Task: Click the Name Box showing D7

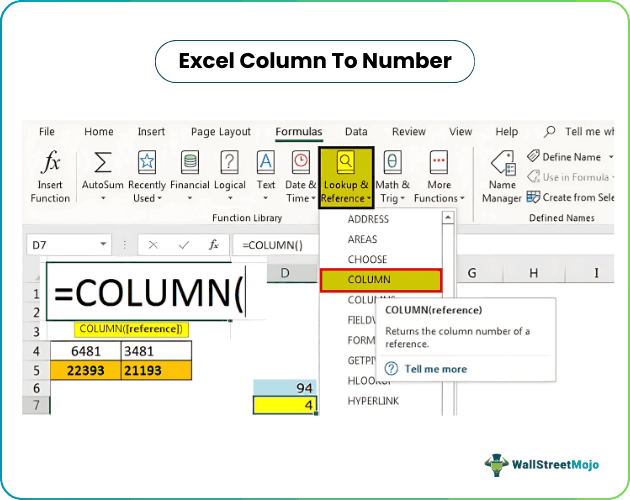Action: (69, 245)
